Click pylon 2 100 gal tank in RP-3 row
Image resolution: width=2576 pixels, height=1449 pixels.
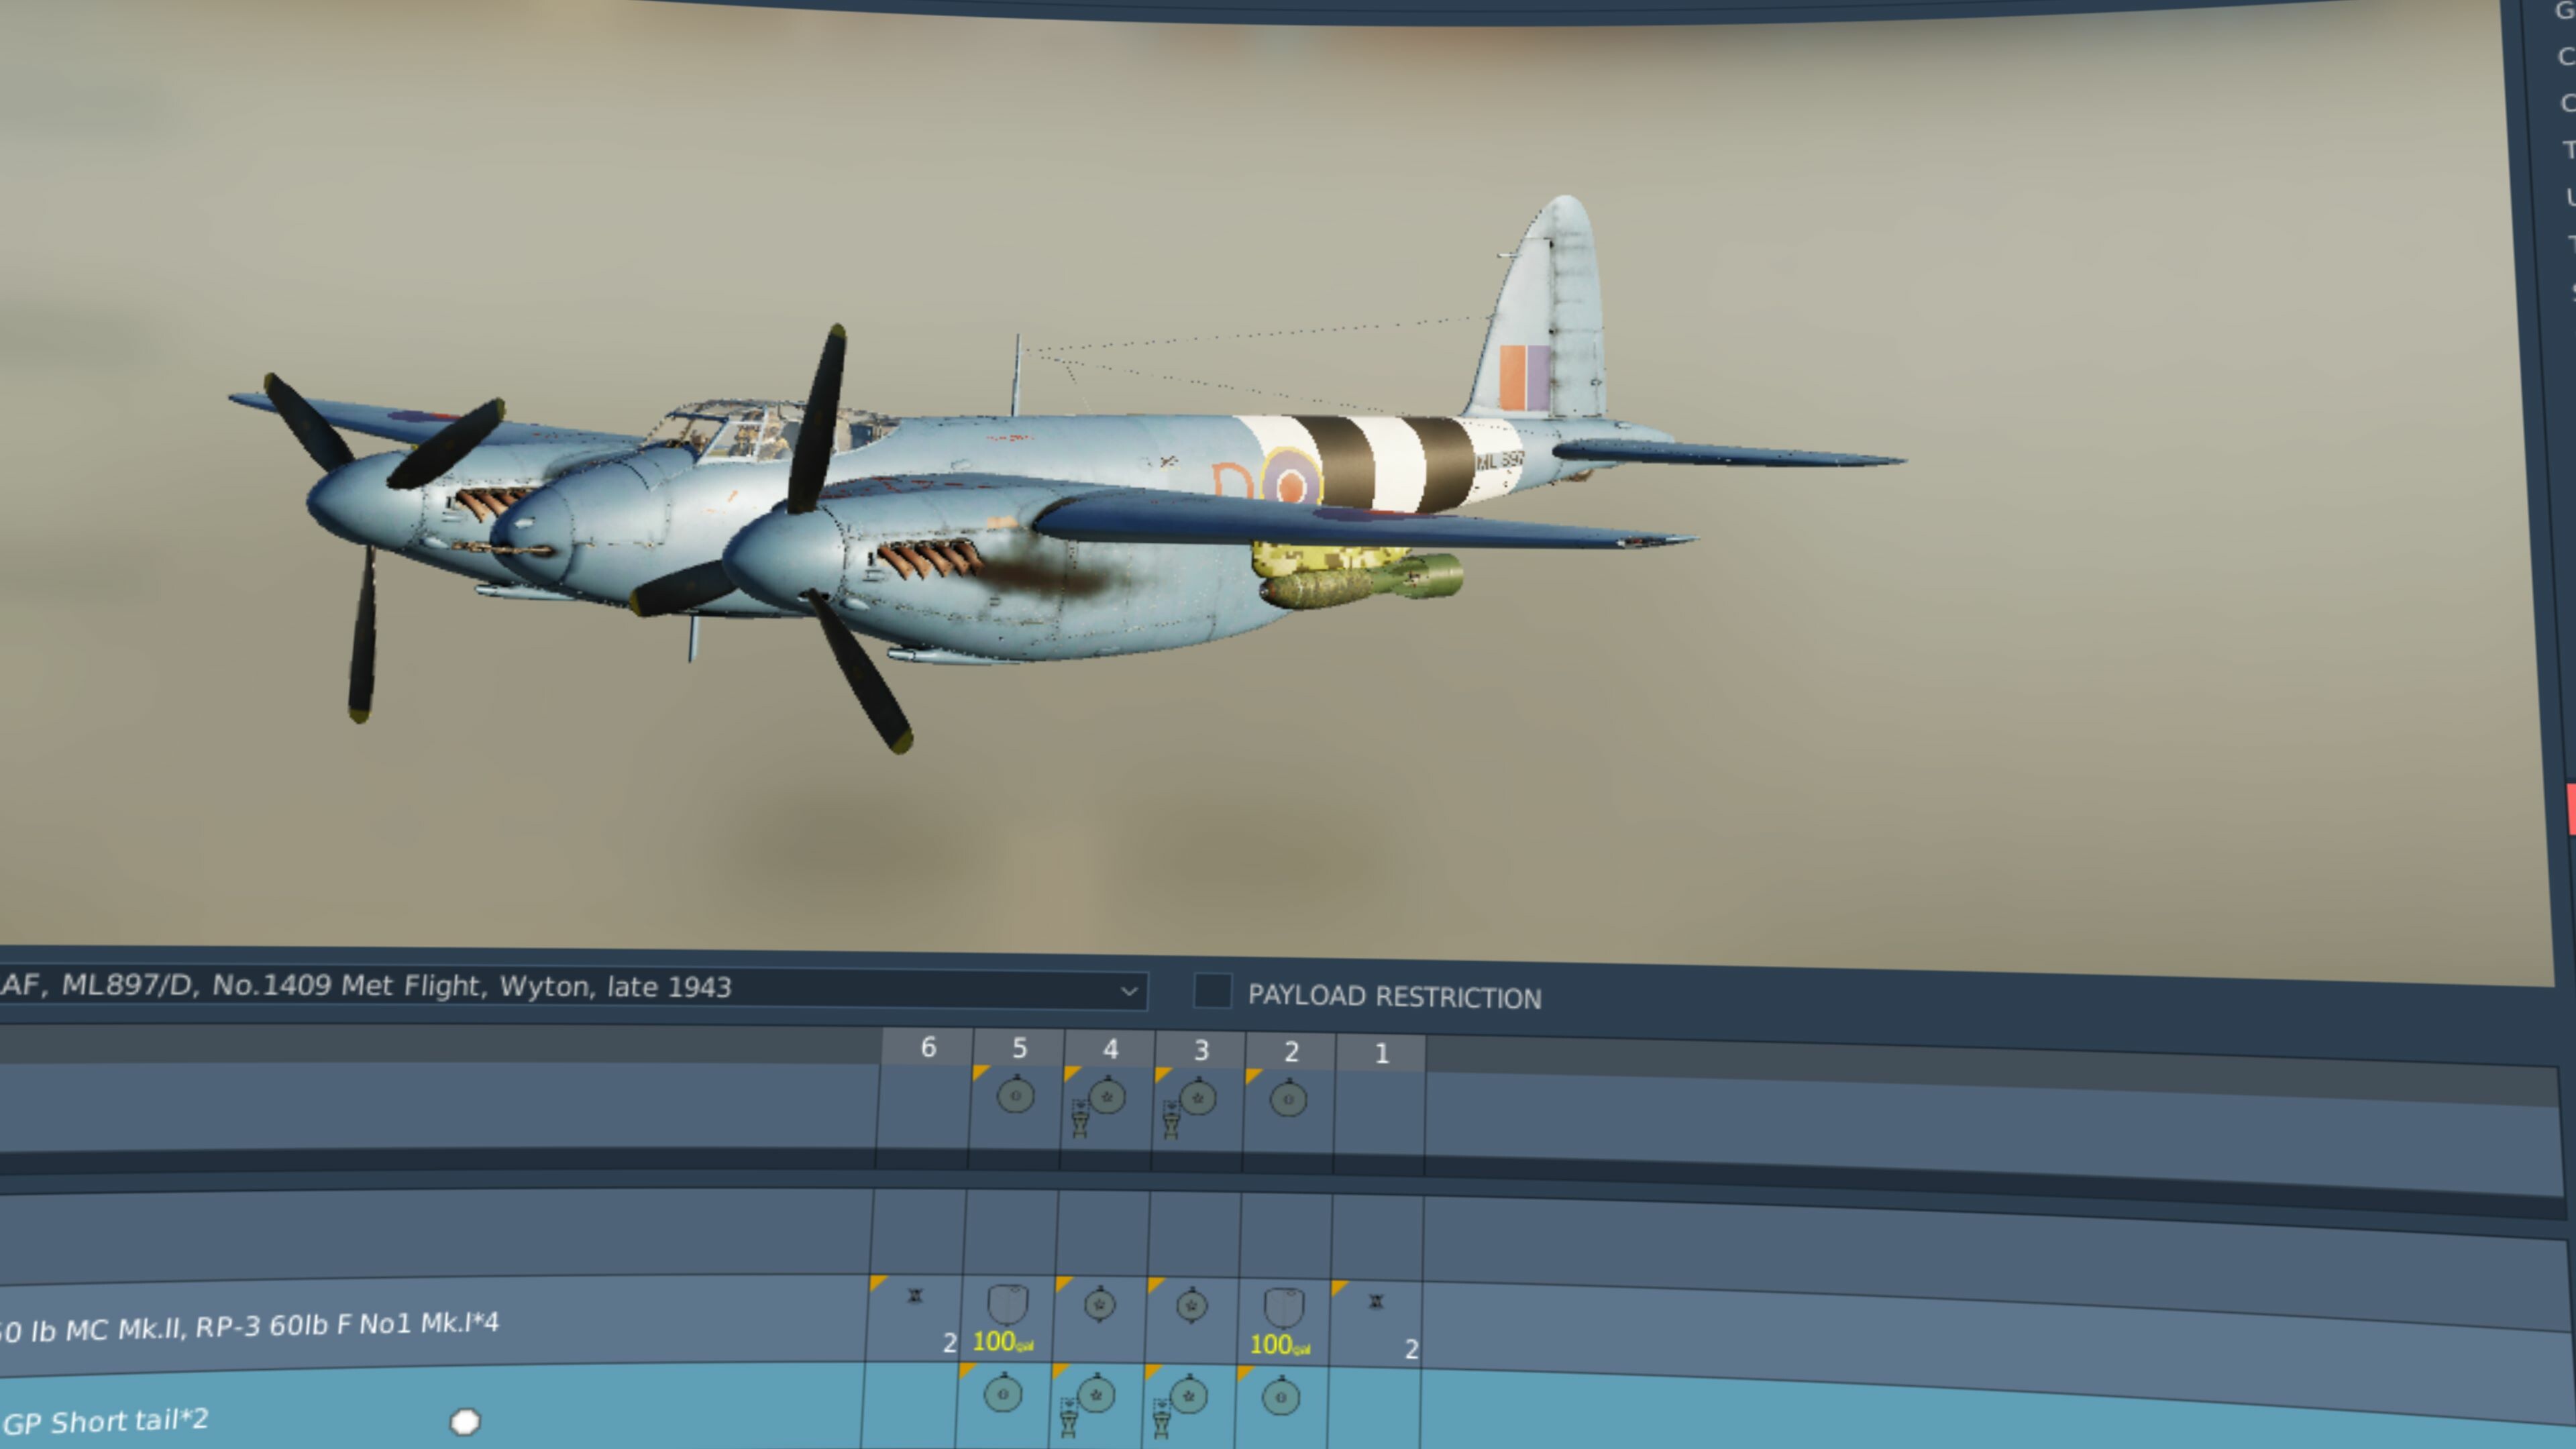[x=1284, y=1309]
